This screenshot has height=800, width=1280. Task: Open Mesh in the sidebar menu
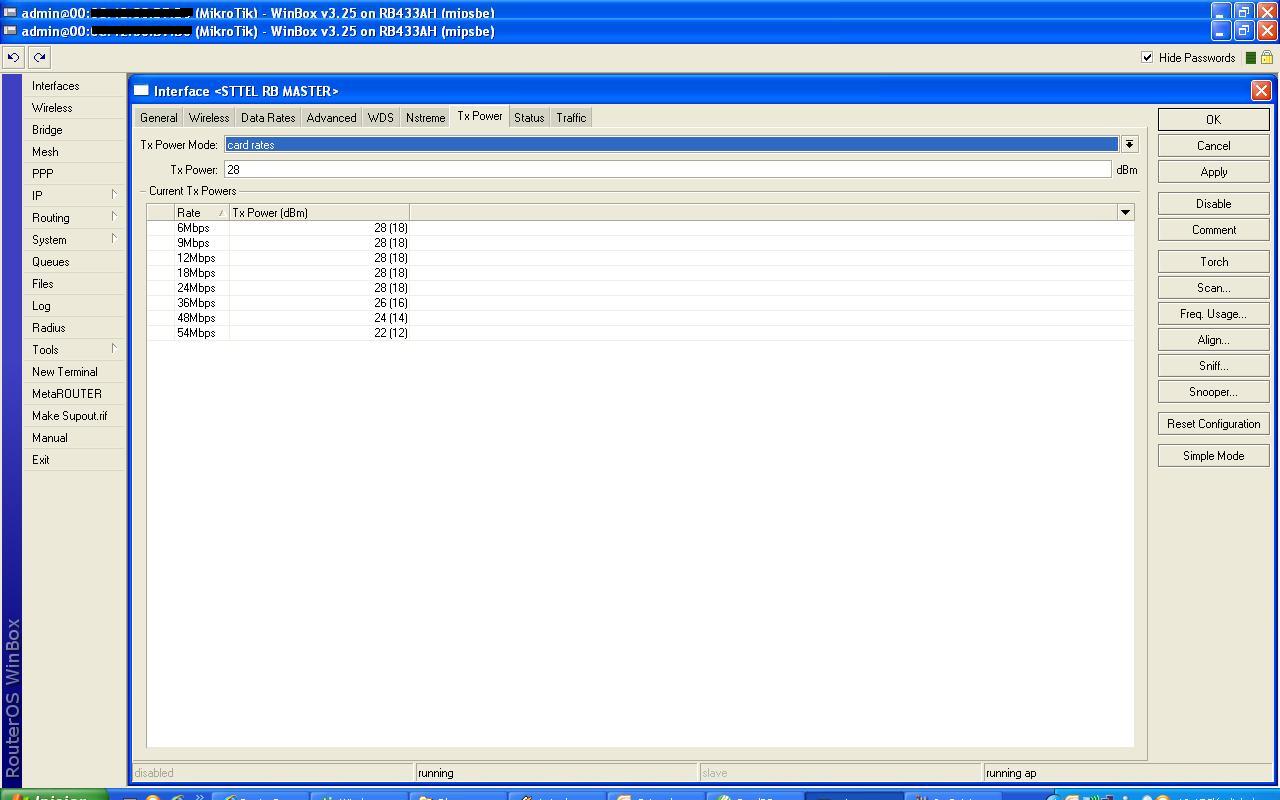74,151
